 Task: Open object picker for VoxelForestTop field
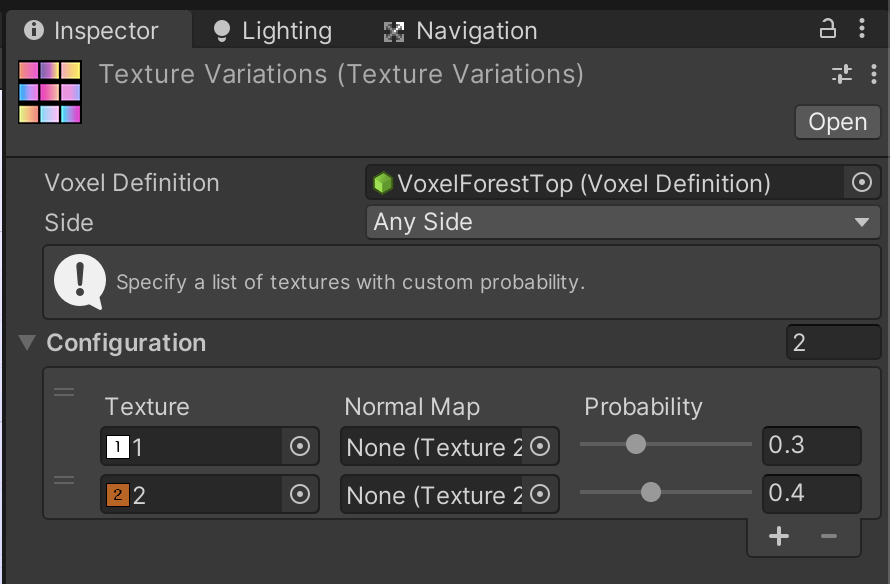tap(863, 182)
